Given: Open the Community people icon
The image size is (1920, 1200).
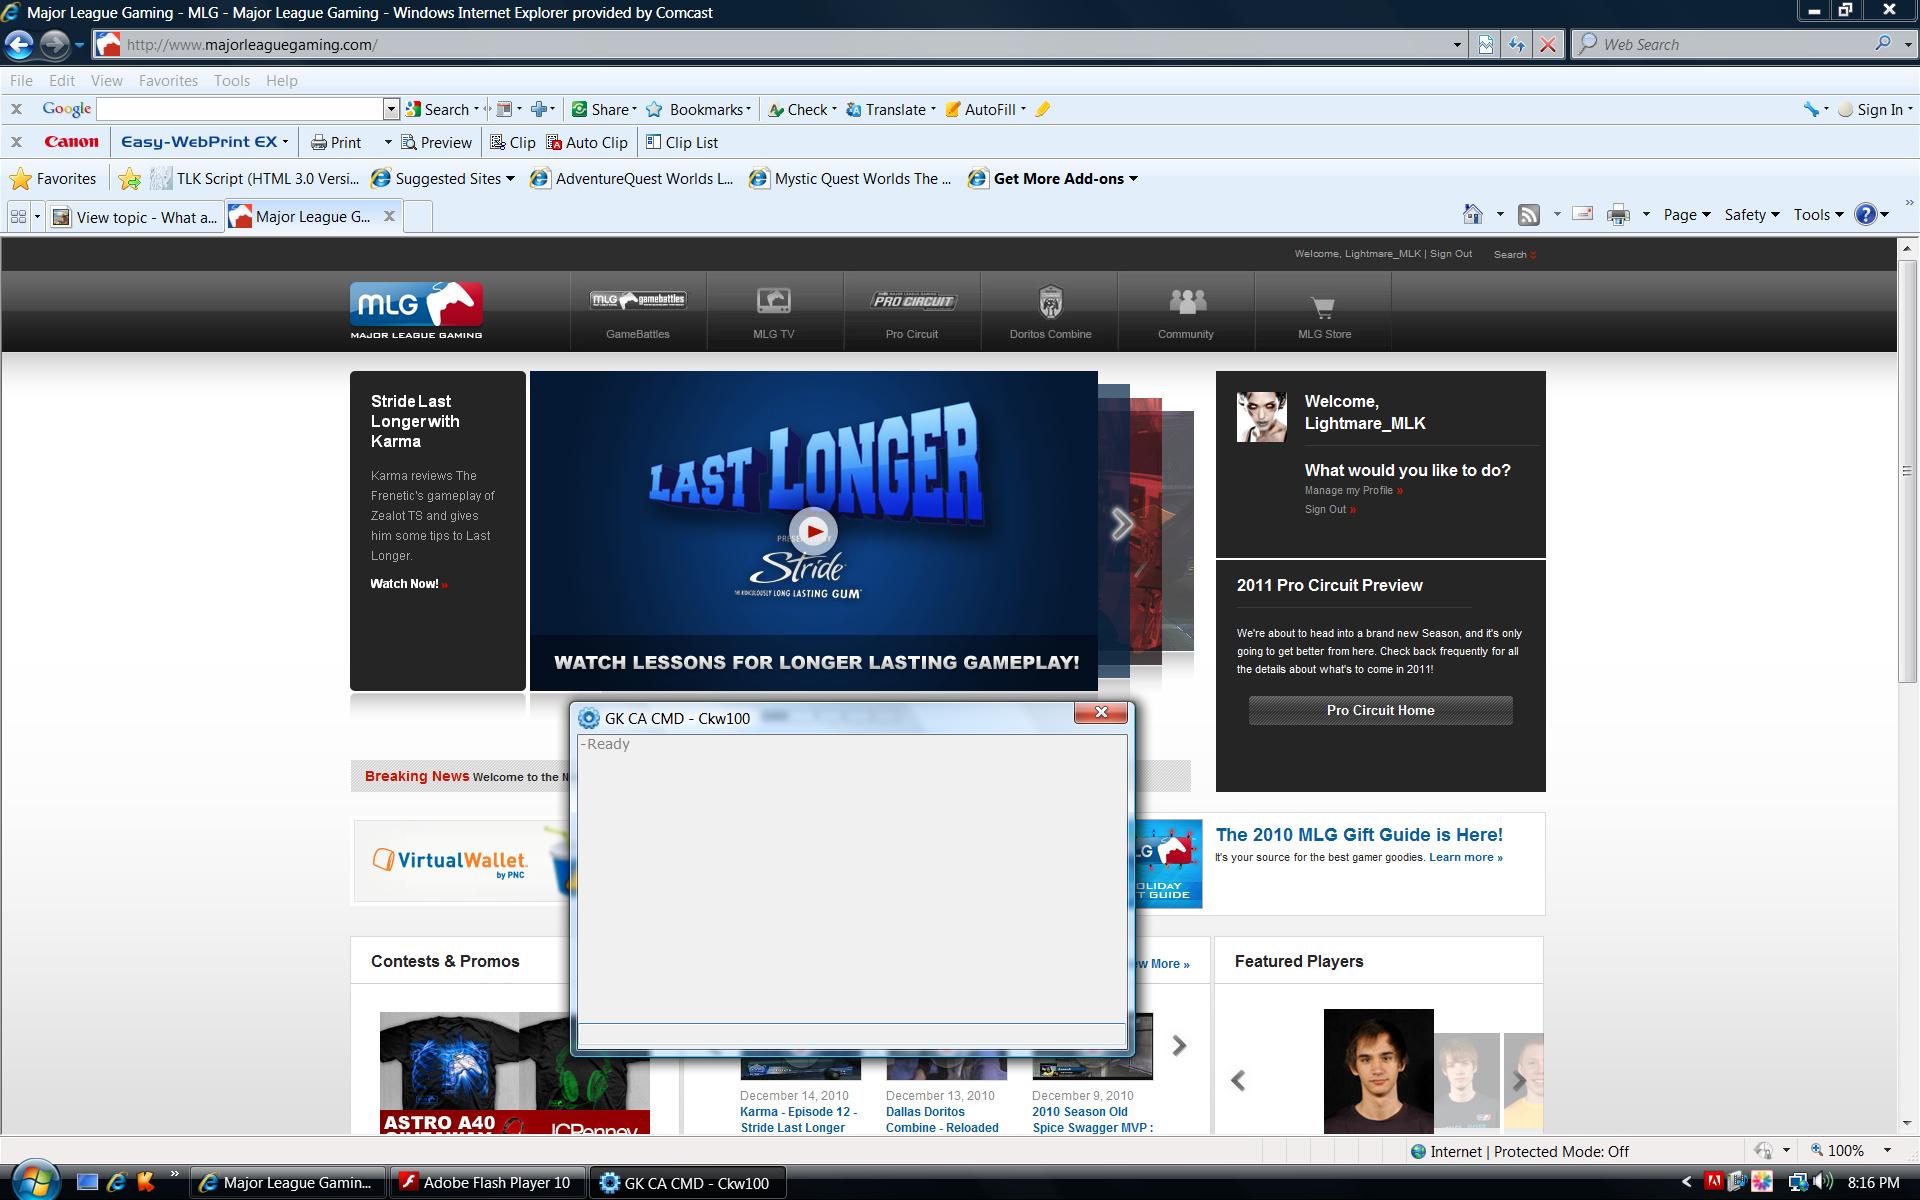Looking at the screenshot, I should 1186,301.
